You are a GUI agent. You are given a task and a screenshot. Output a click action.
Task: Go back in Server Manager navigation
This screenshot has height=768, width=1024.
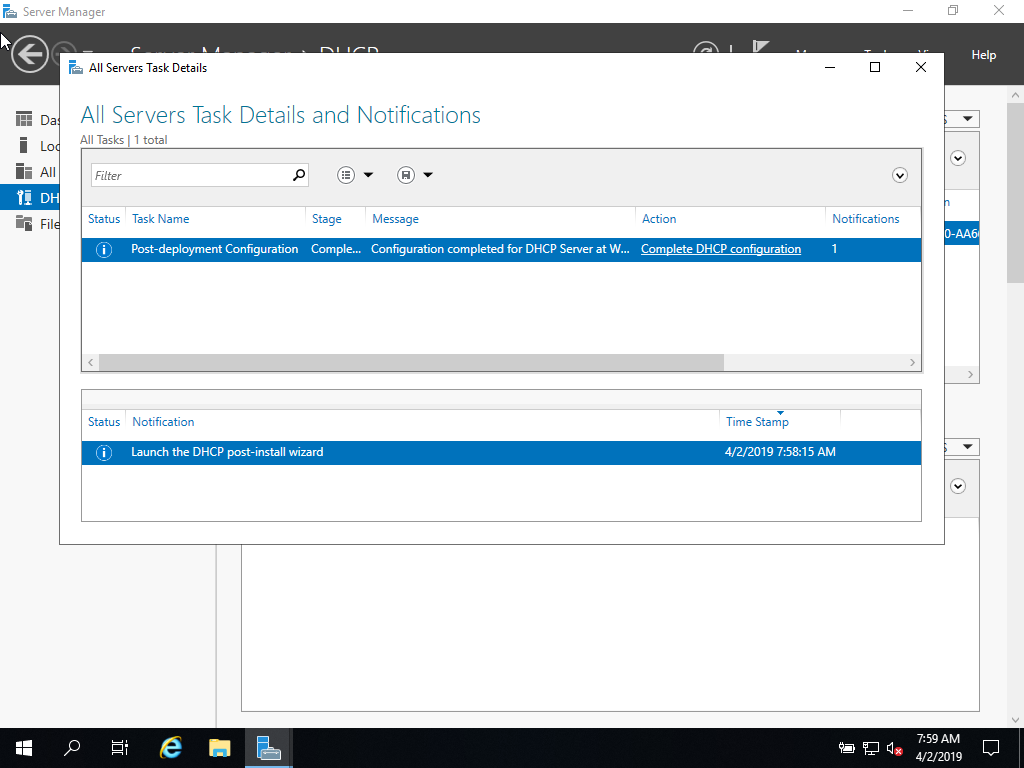29,54
